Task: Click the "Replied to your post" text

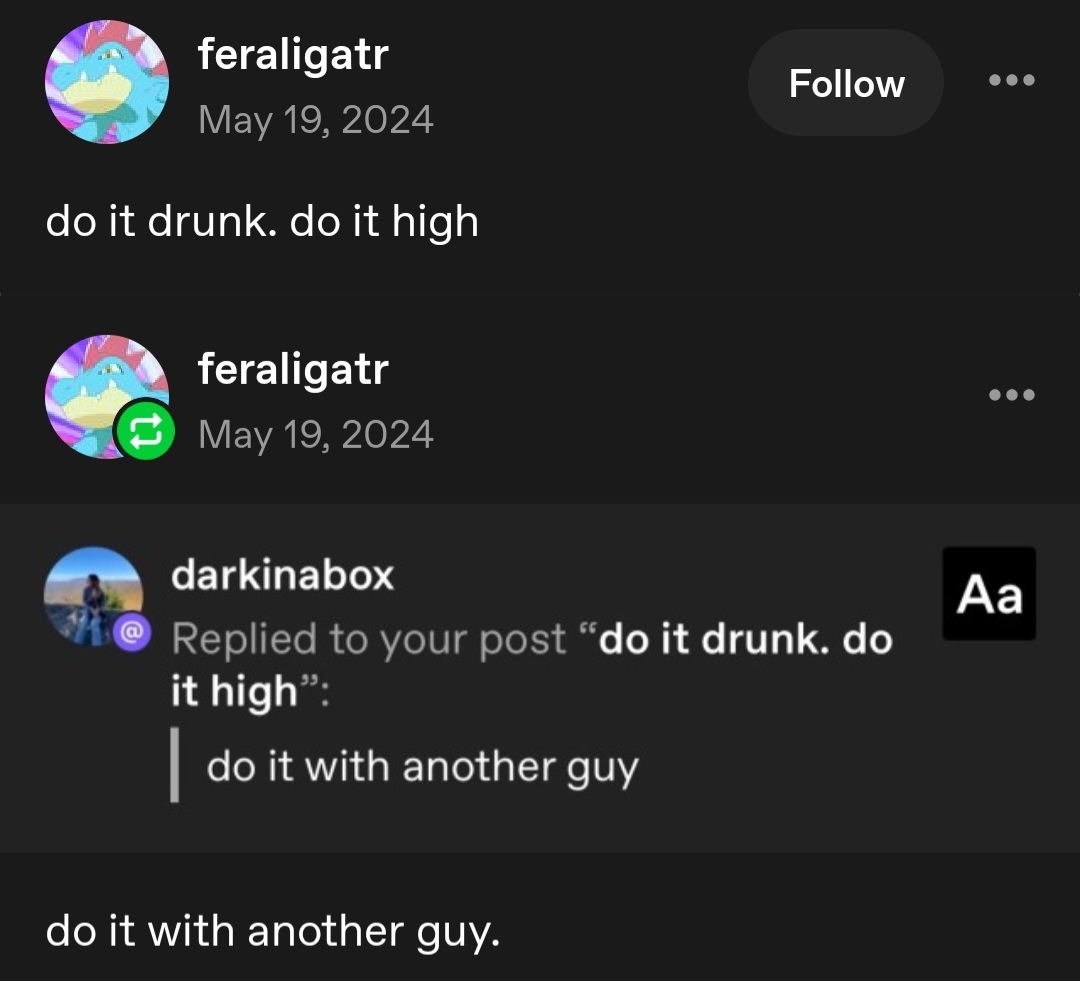Action: coord(369,639)
